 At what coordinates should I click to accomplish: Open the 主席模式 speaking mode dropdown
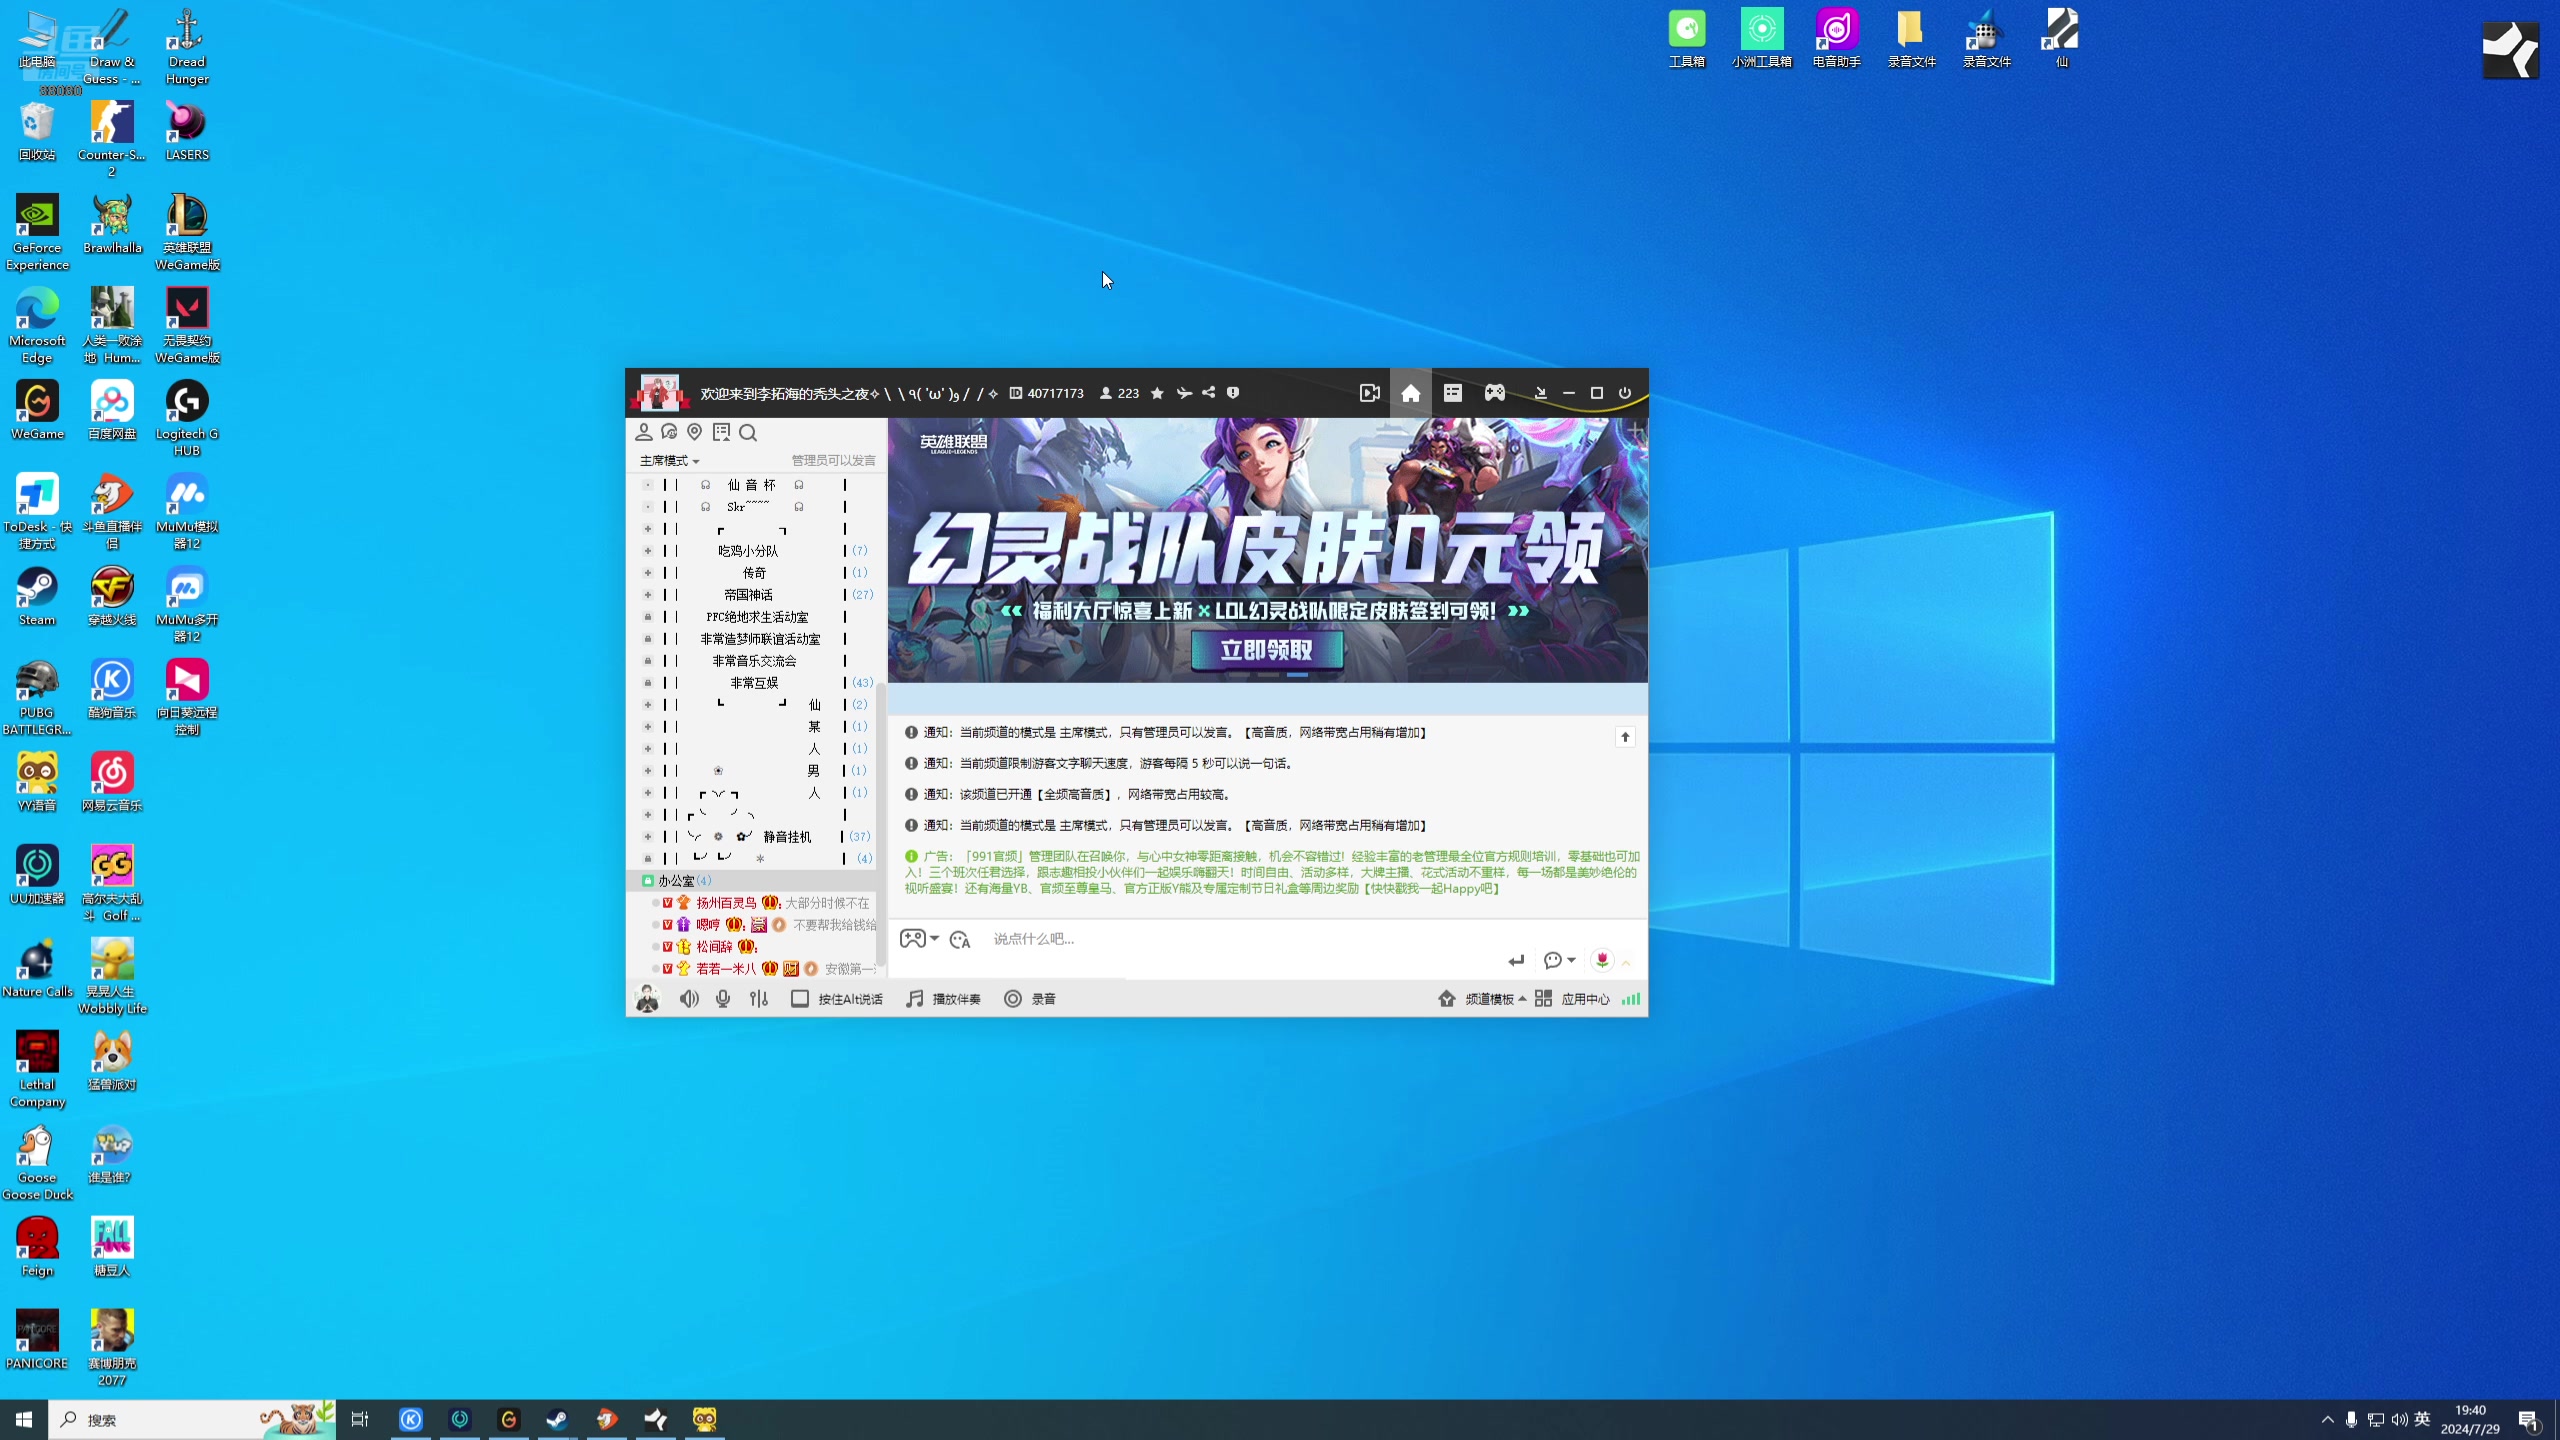669,461
